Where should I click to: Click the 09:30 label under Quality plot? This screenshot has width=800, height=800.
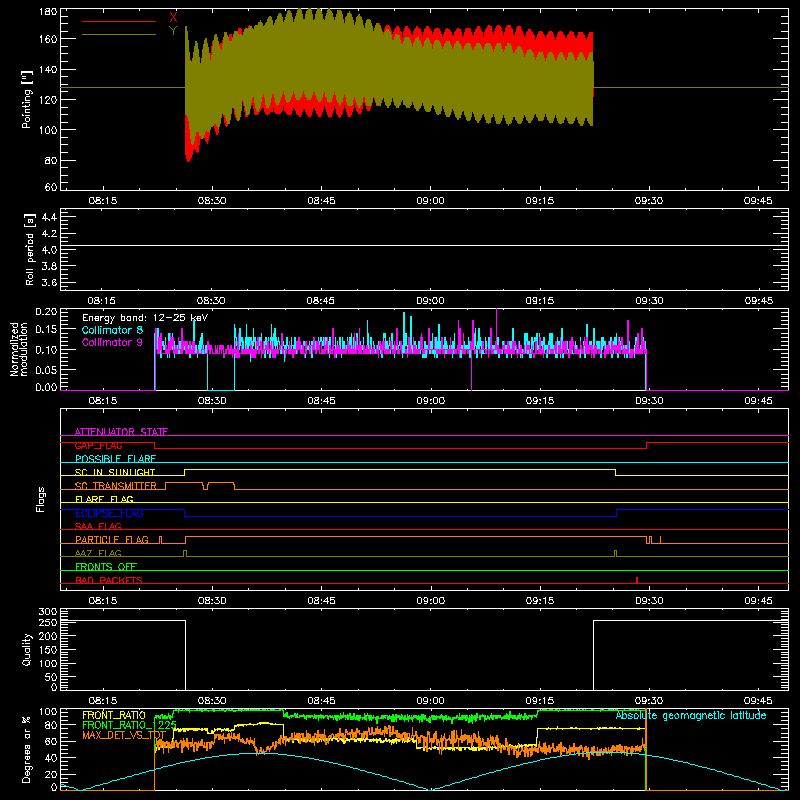[648, 701]
